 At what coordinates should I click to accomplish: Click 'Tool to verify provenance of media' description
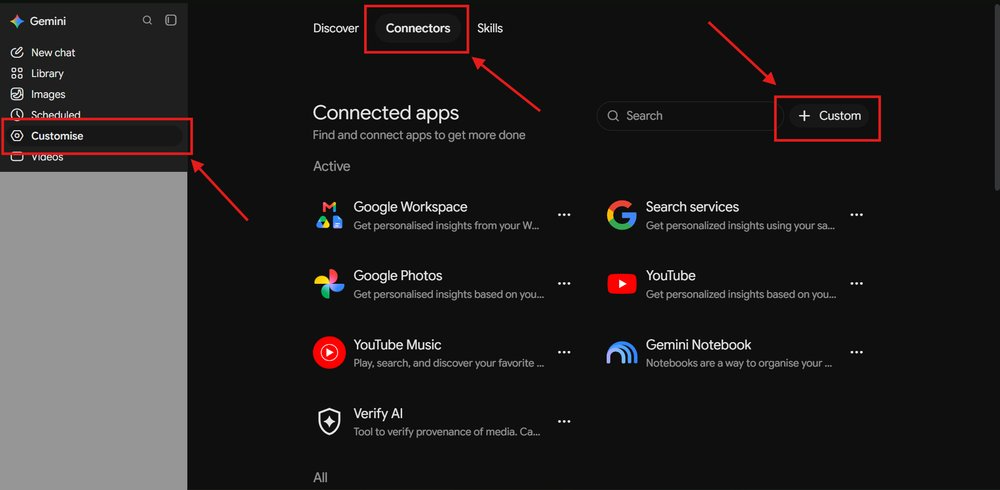coord(447,432)
